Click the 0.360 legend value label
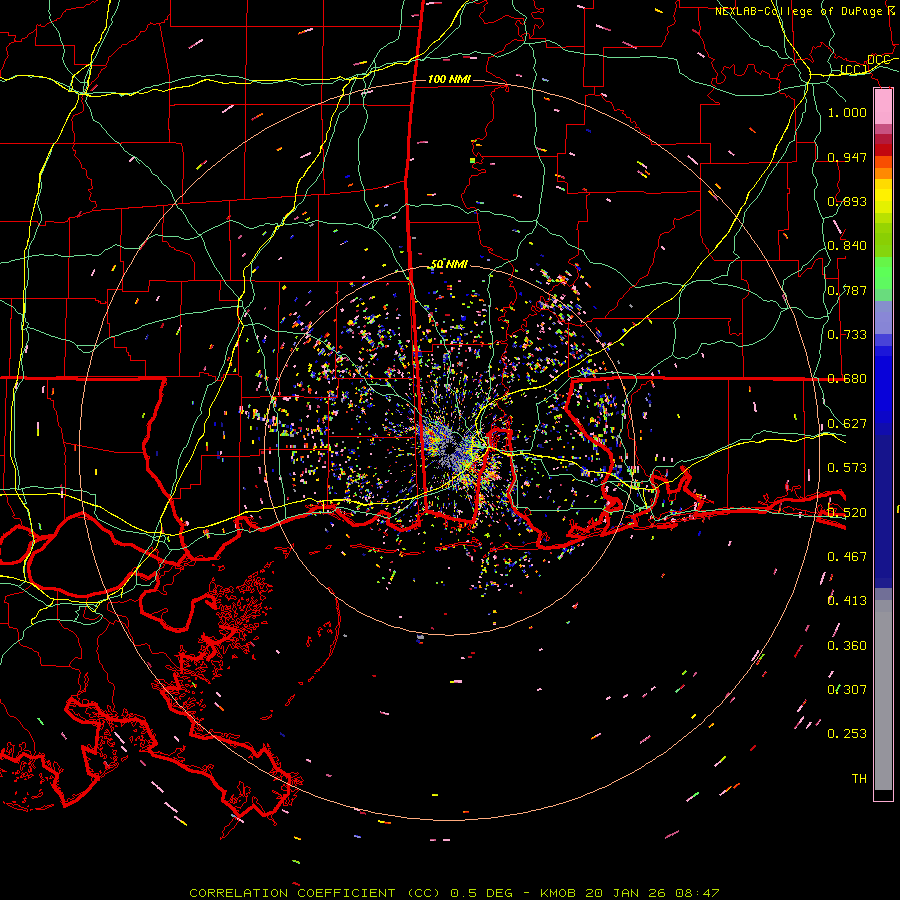Viewport: 900px width, 900px height. (847, 646)
